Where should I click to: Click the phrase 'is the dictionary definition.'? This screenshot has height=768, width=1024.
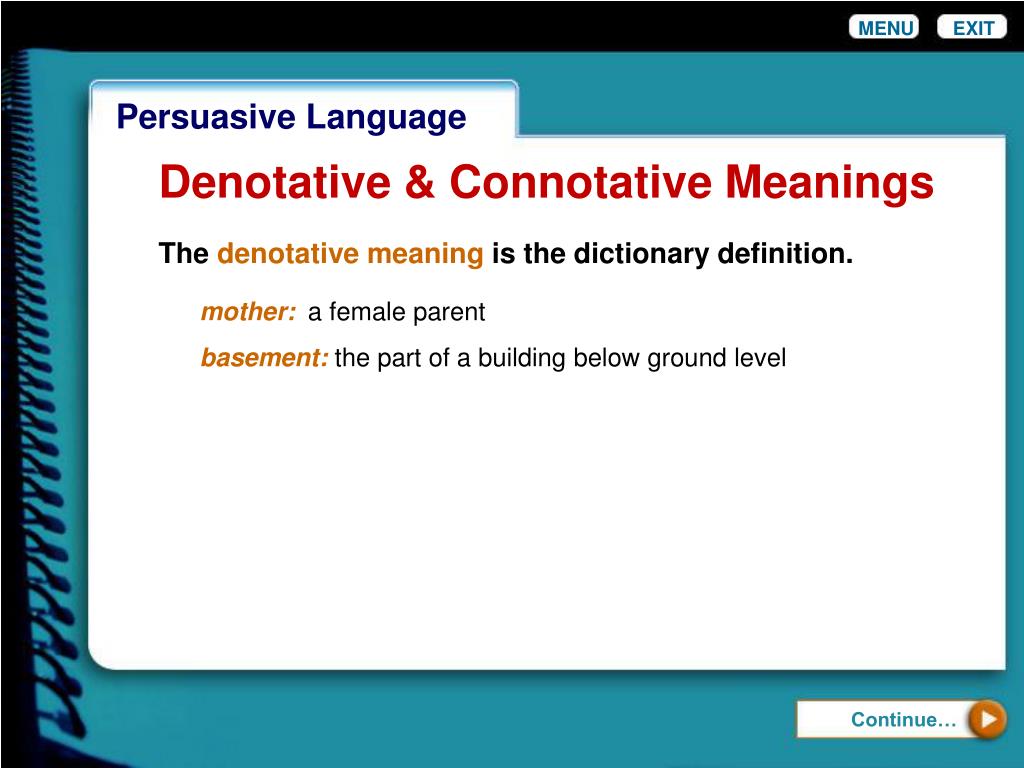672,253
